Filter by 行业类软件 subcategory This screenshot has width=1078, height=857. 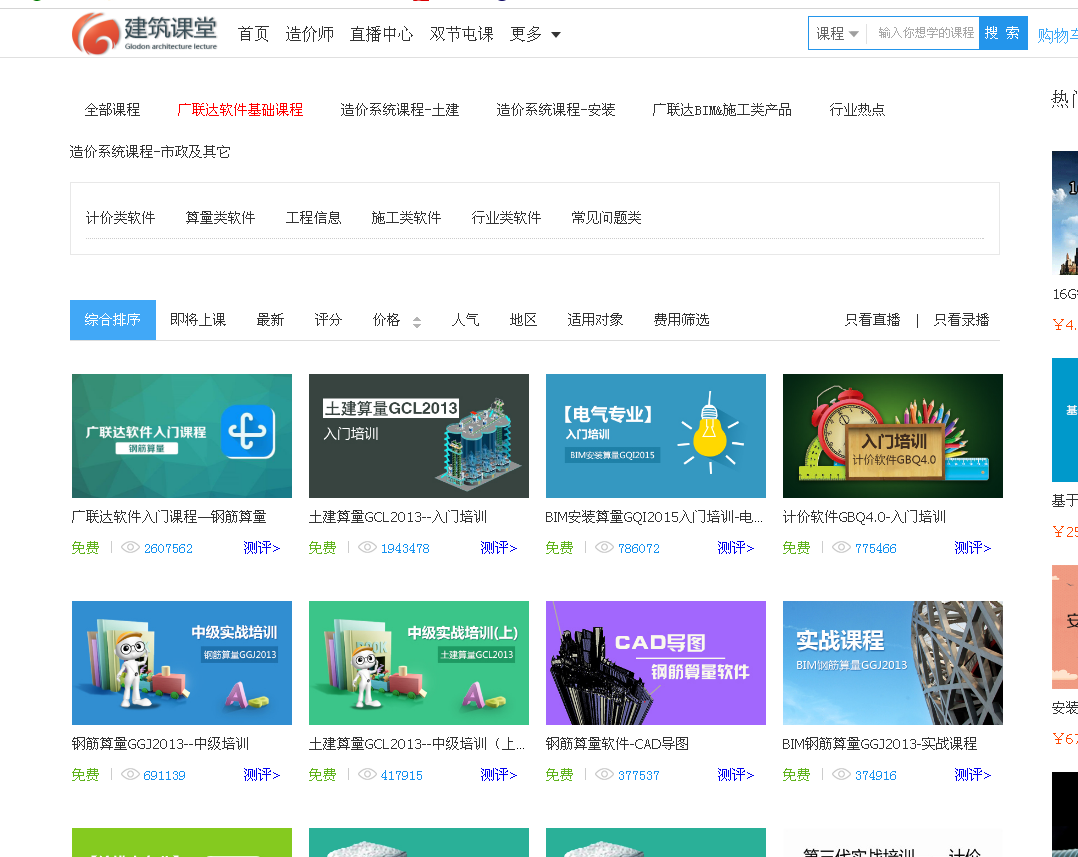506,218
